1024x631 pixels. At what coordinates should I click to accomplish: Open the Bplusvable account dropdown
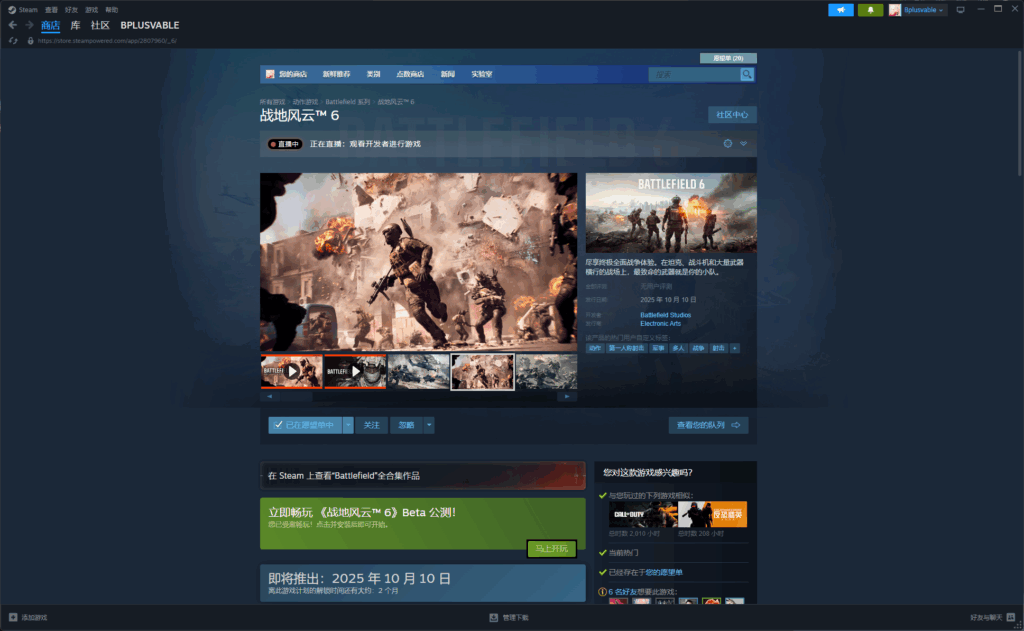click(x=924, y=10)
